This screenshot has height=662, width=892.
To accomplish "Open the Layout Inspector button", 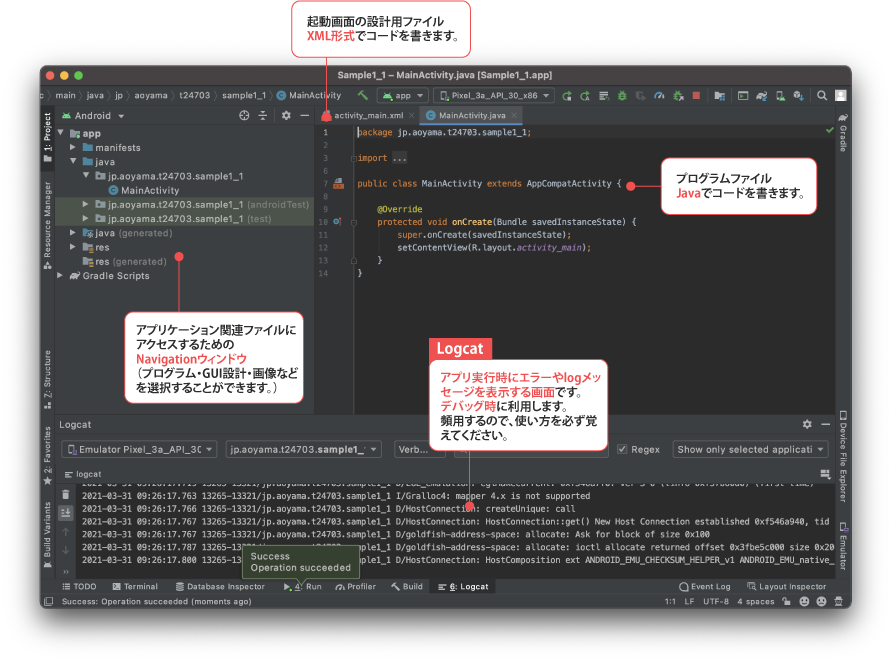I will click(x=786, y=586).
